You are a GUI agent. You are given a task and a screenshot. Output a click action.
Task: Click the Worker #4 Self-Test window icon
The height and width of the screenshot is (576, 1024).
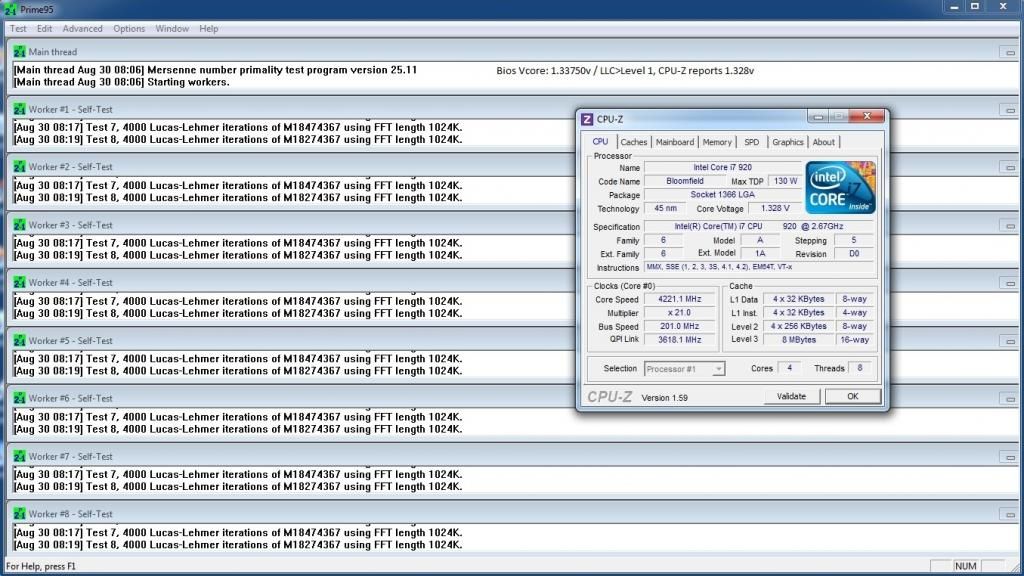point(19,282)
